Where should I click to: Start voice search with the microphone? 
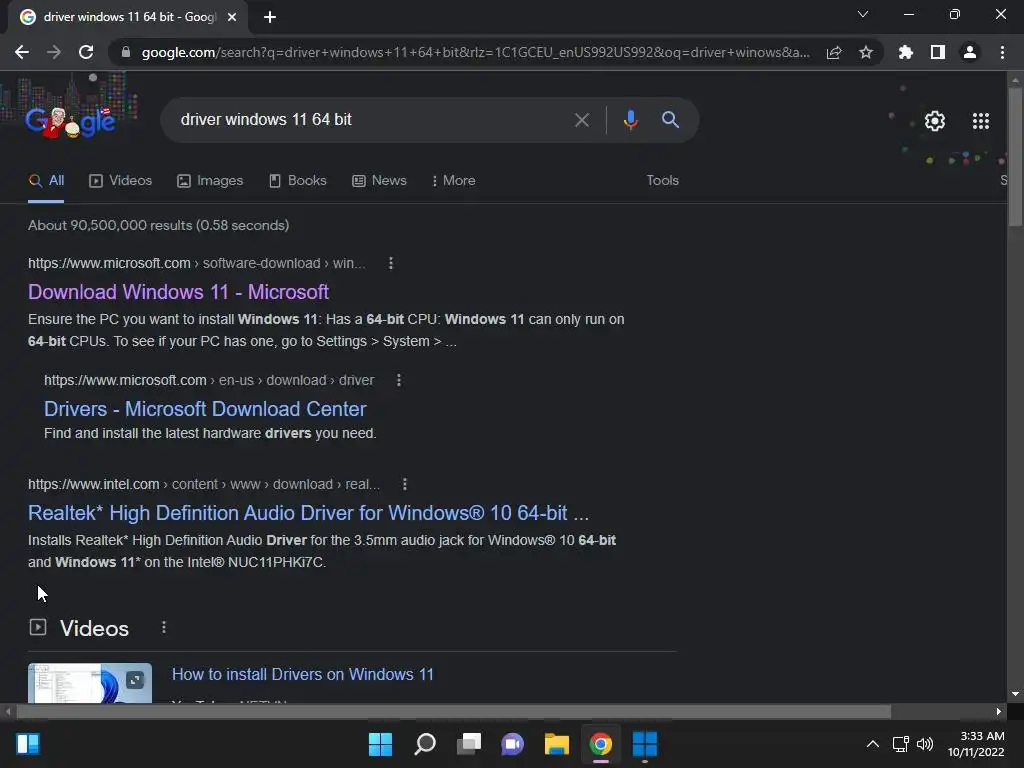click(x=630, y=120)
